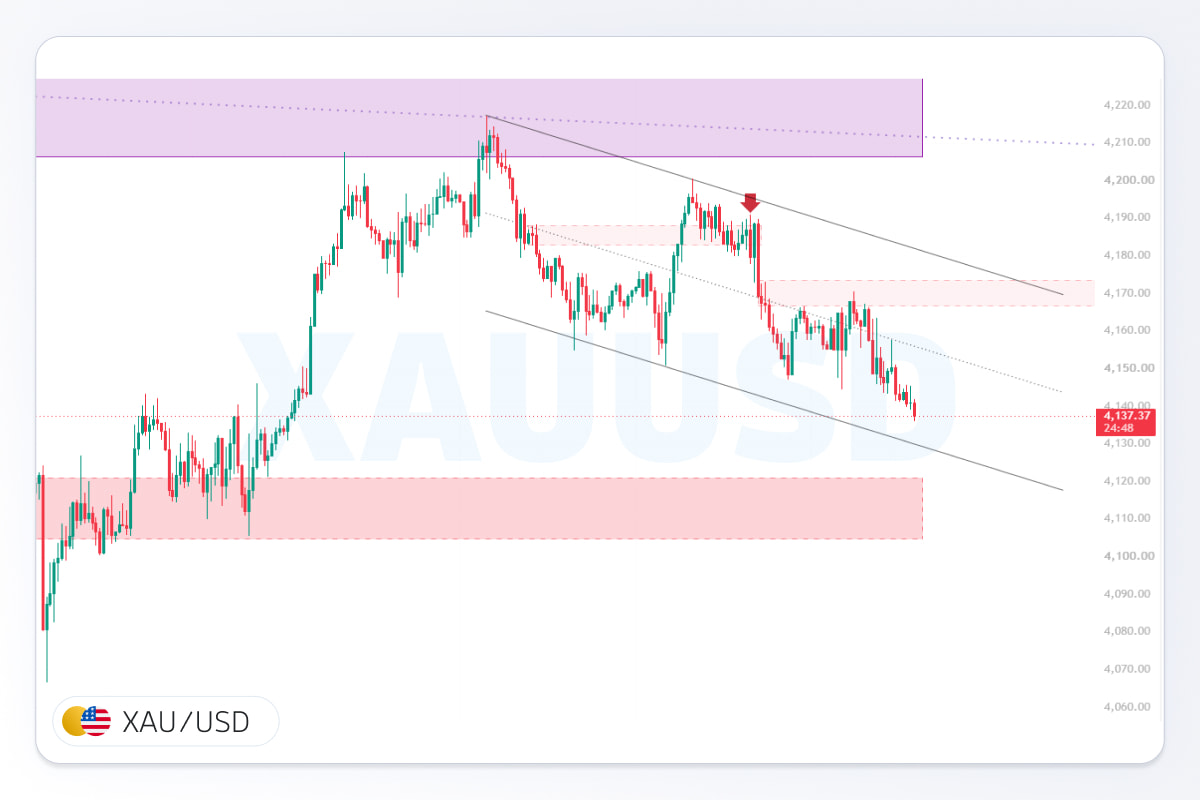Click the red down arrow marker

tap(750, 203)
